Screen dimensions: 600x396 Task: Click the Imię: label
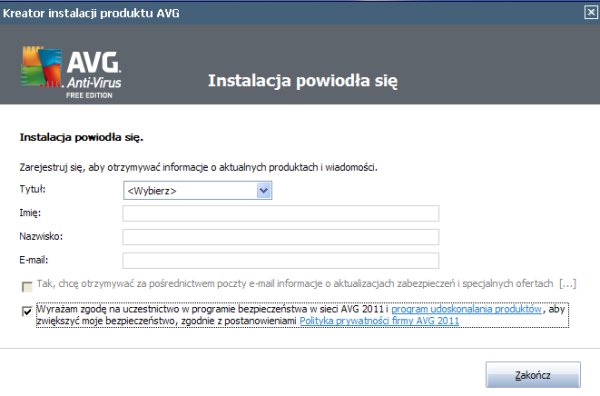pyautogui.click(x=30, y=213)
